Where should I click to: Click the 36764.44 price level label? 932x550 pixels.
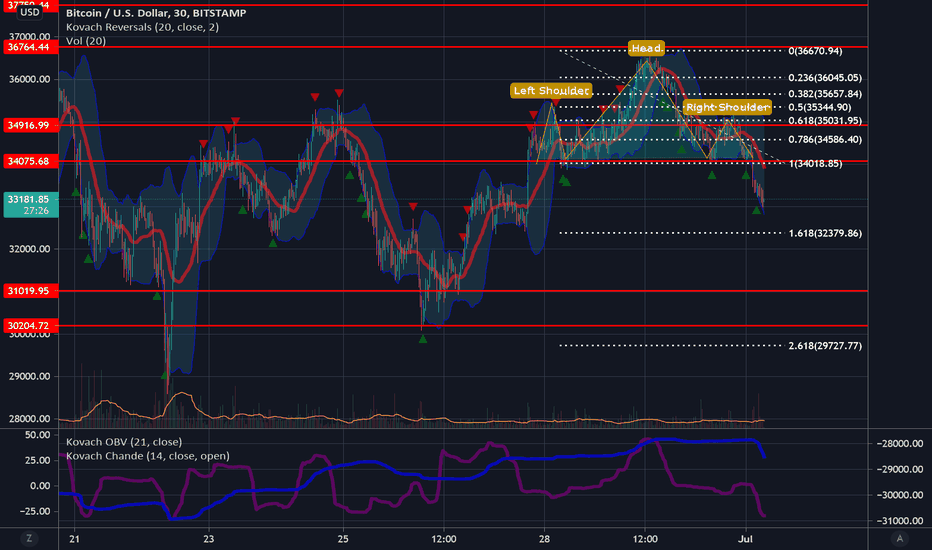pyautogui.click(x=30, y=47)
